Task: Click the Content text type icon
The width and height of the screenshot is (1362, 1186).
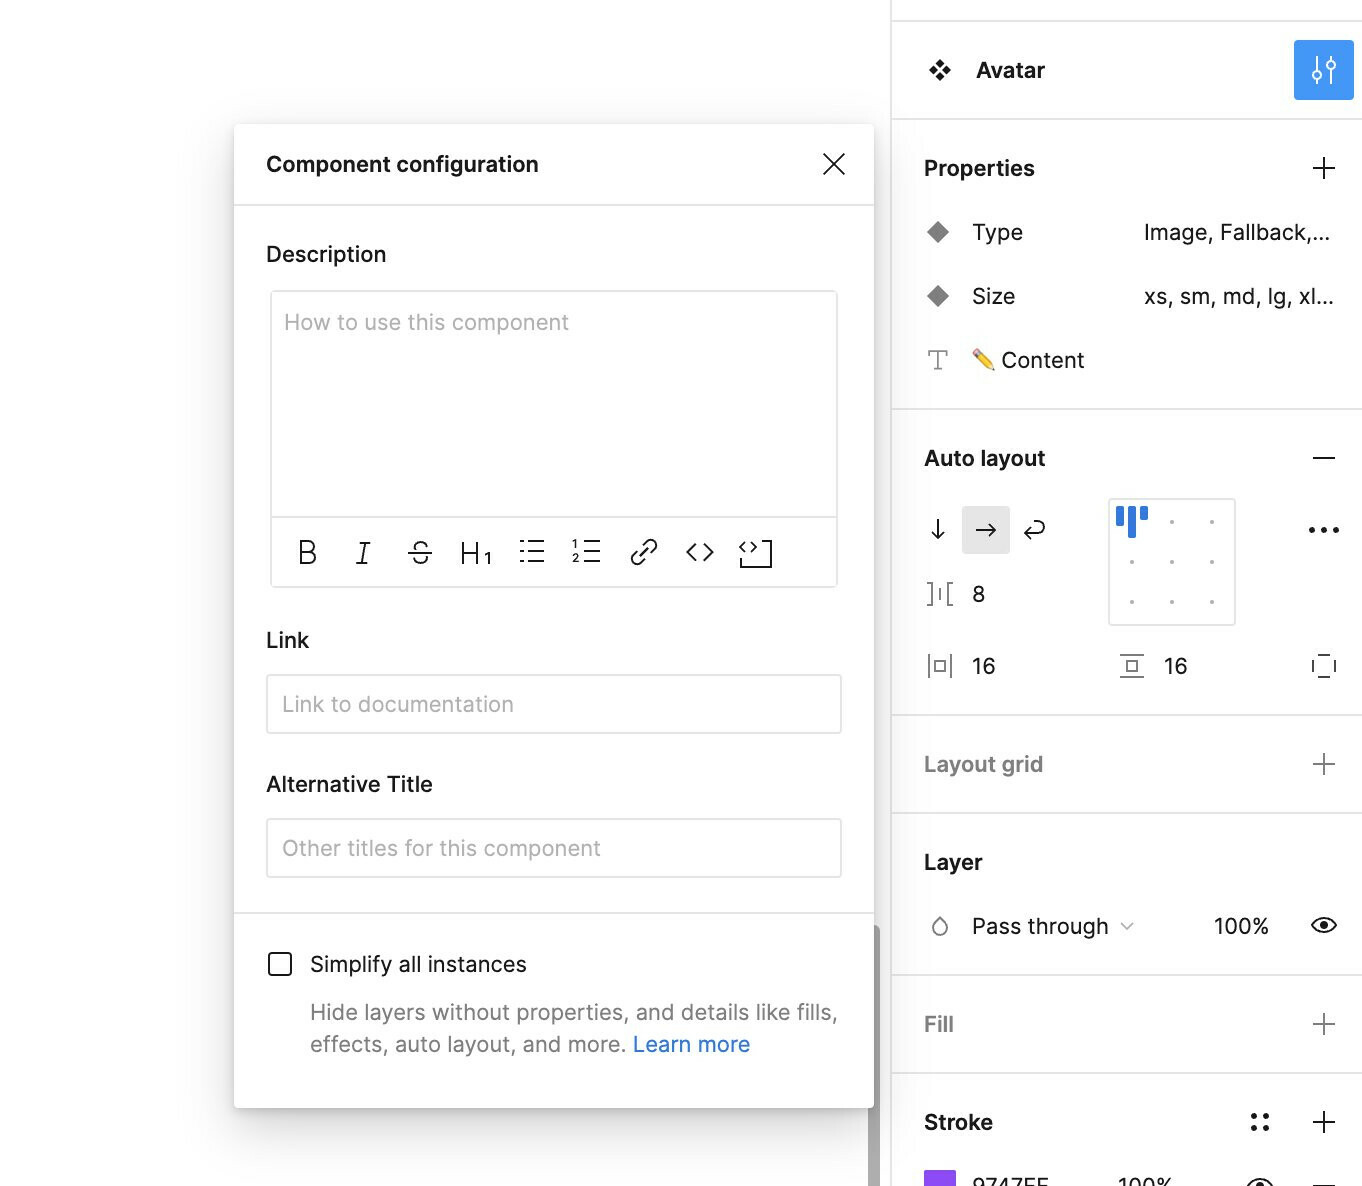Action: 938,360
